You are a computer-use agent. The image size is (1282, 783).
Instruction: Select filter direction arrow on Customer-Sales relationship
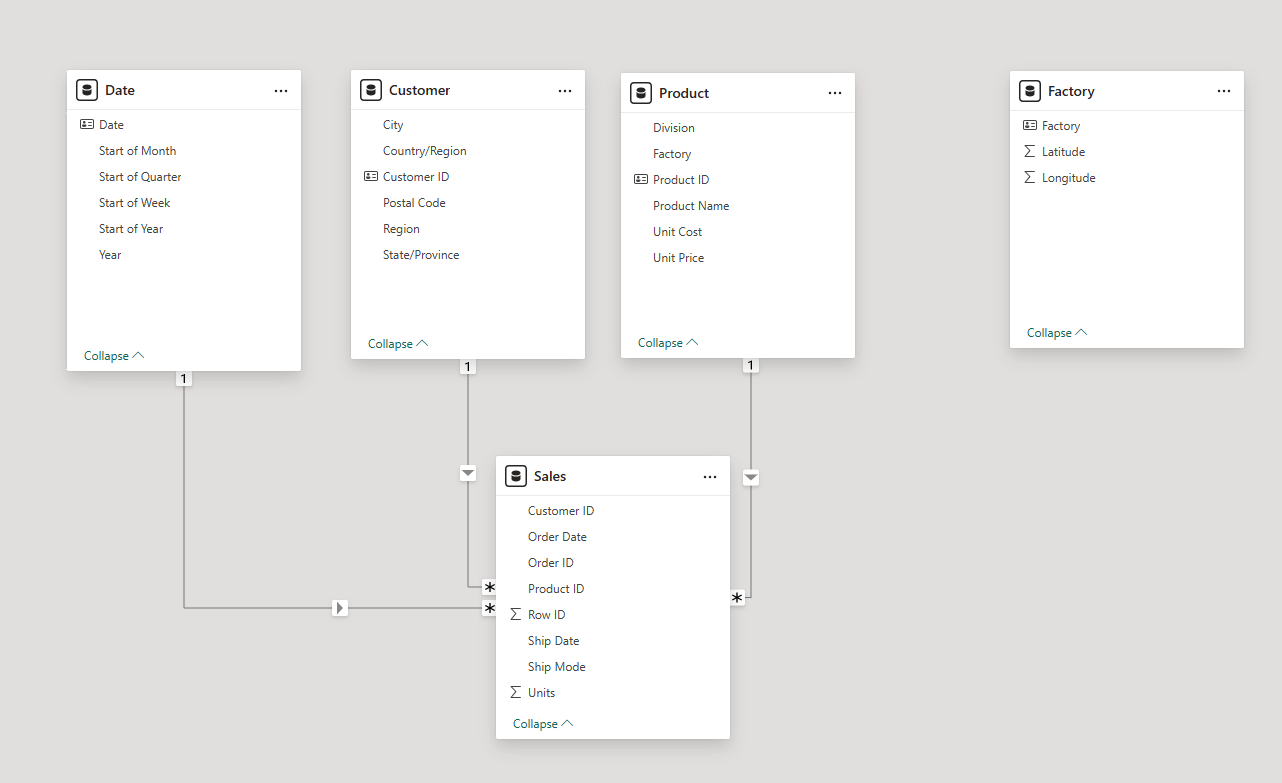(468, 472)
